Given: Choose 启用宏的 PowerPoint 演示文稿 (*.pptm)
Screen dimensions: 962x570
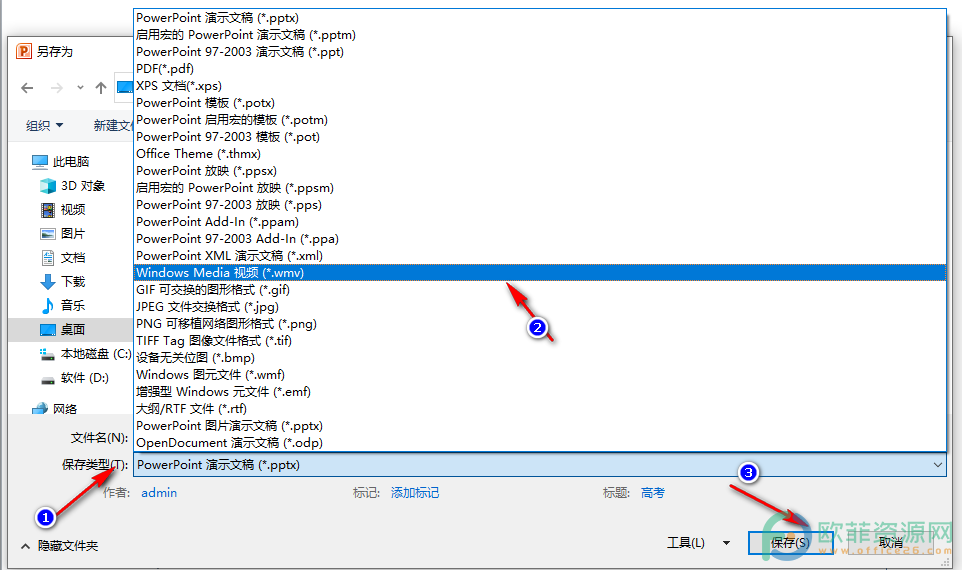Looking at the screenshot, I should coord(540,35).
